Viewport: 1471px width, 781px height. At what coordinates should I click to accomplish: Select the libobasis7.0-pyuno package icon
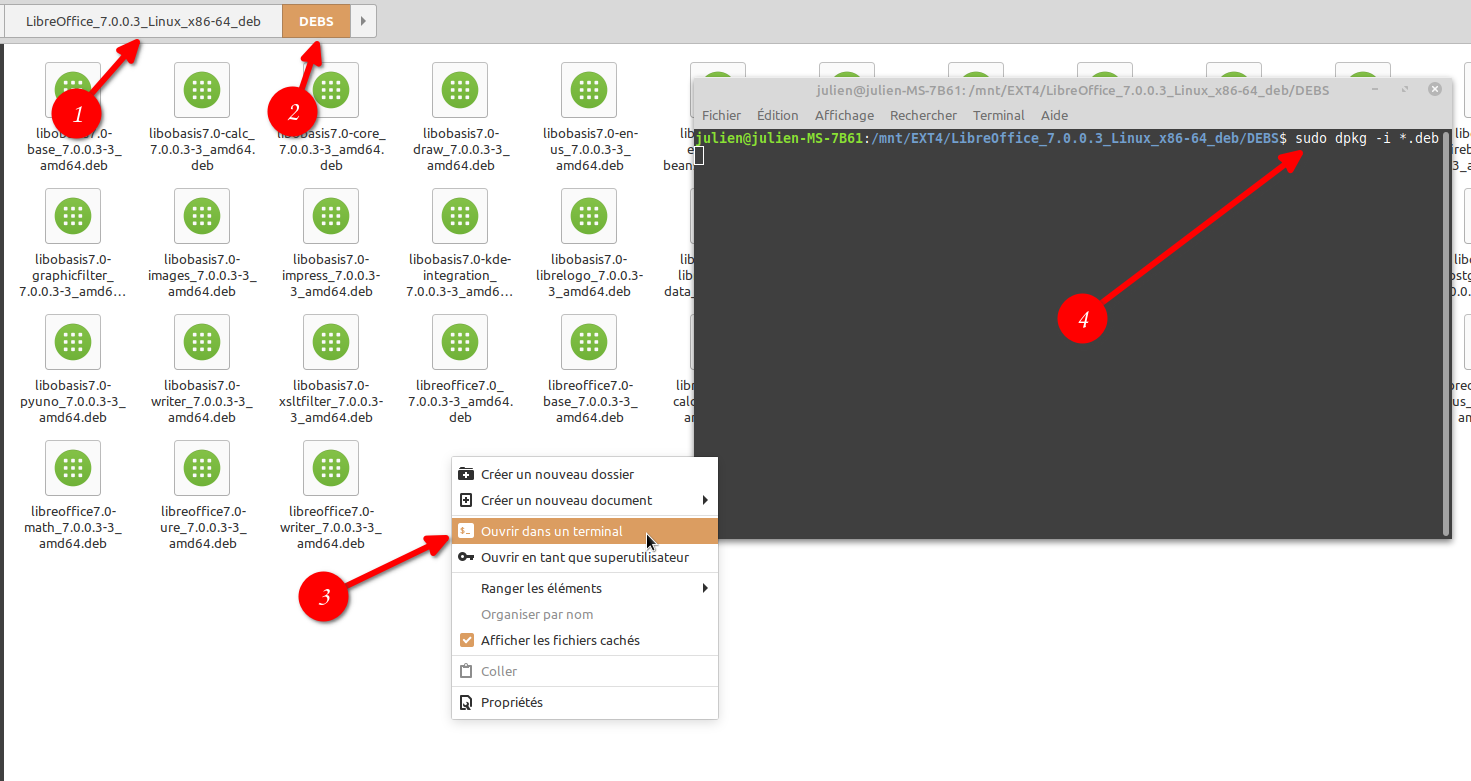(x=73, y=342)
